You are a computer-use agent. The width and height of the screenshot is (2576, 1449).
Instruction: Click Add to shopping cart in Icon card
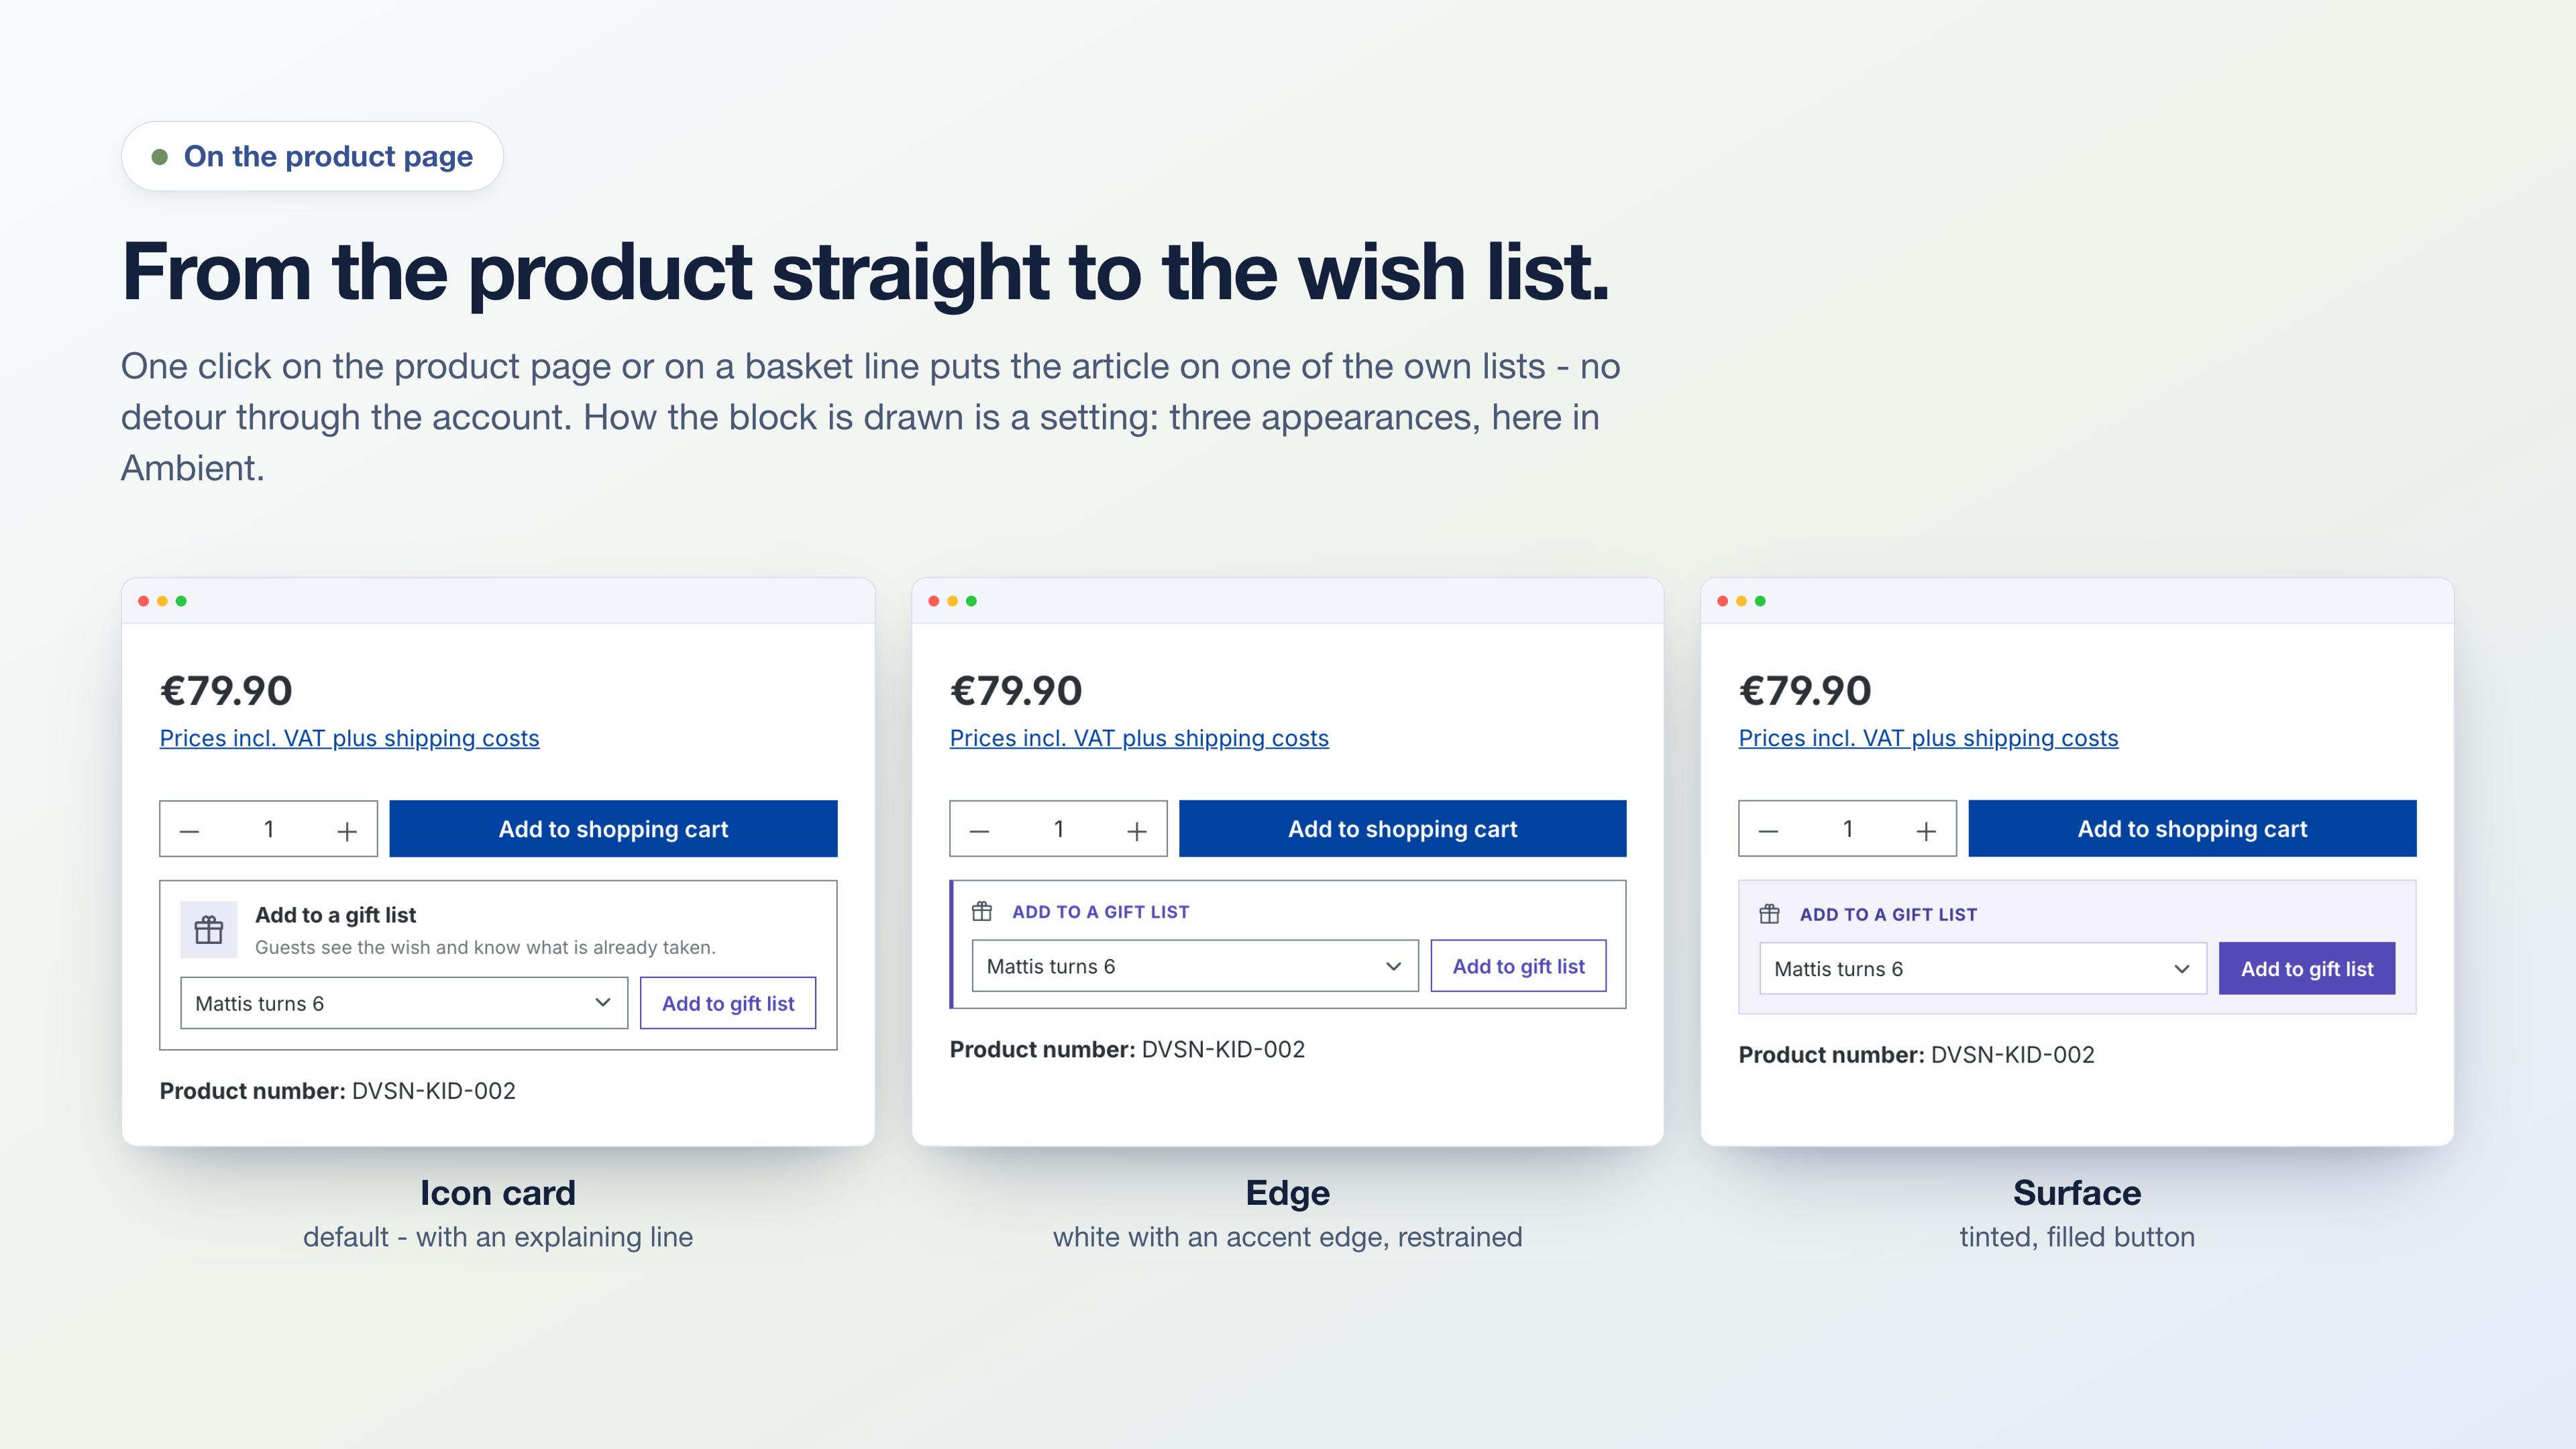[x=613, y=828]
